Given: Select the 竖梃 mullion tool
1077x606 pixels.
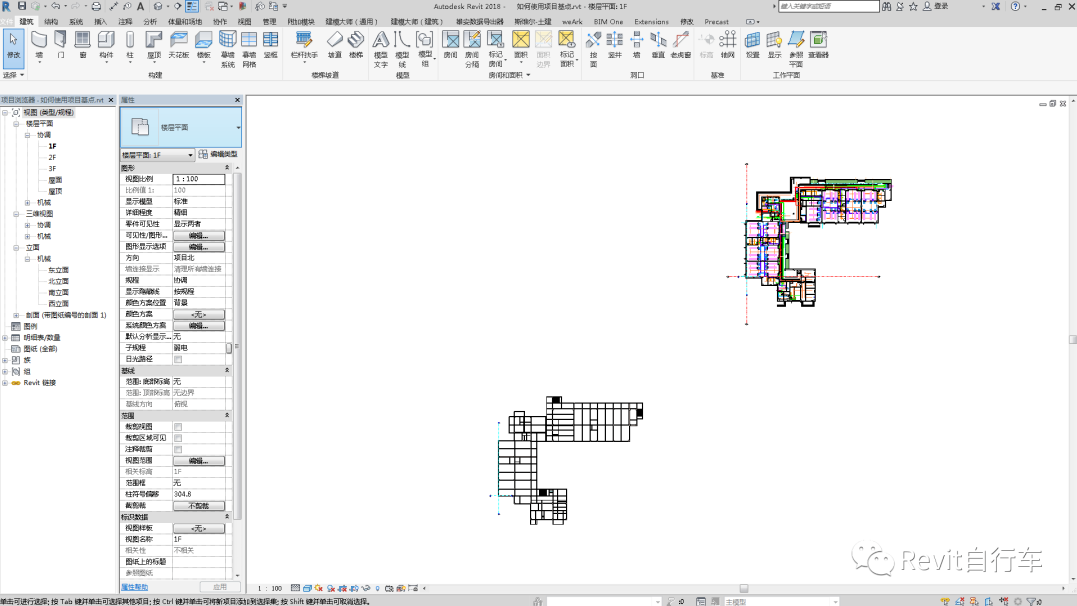Looking at the screenshot, I should (271, 45).
